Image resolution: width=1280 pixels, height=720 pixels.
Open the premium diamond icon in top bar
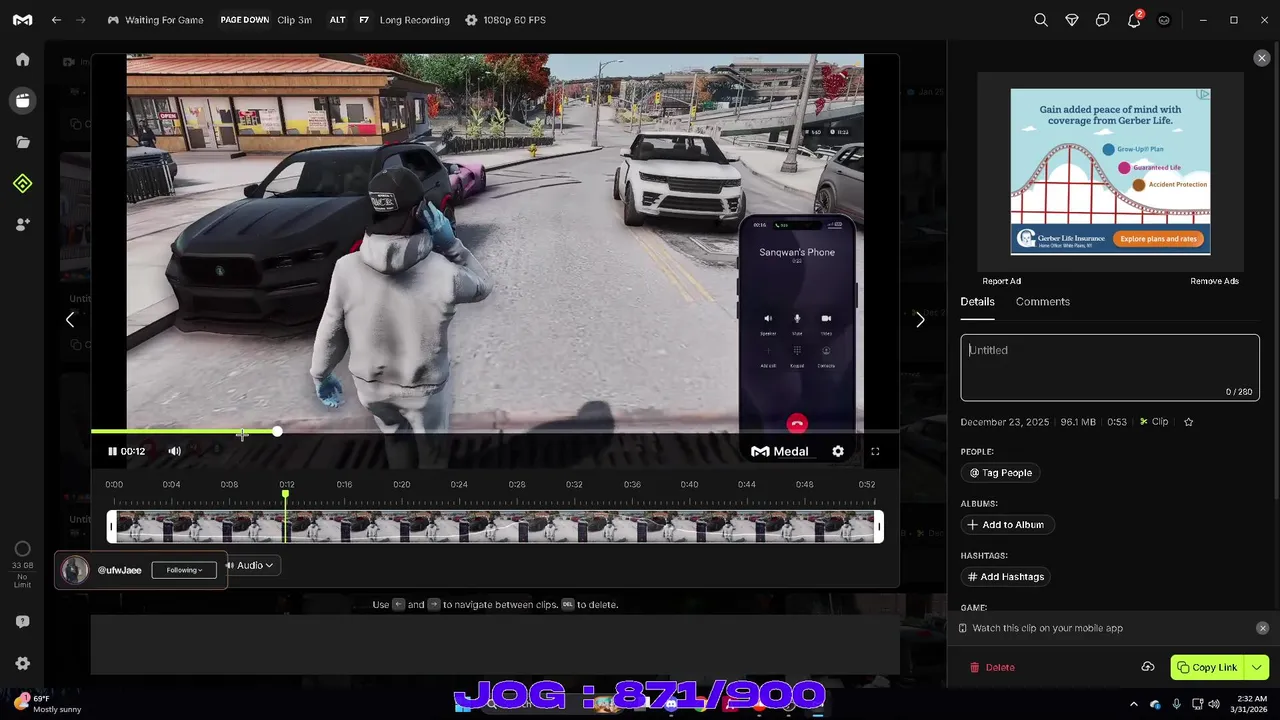click(x=1072, y=20)
